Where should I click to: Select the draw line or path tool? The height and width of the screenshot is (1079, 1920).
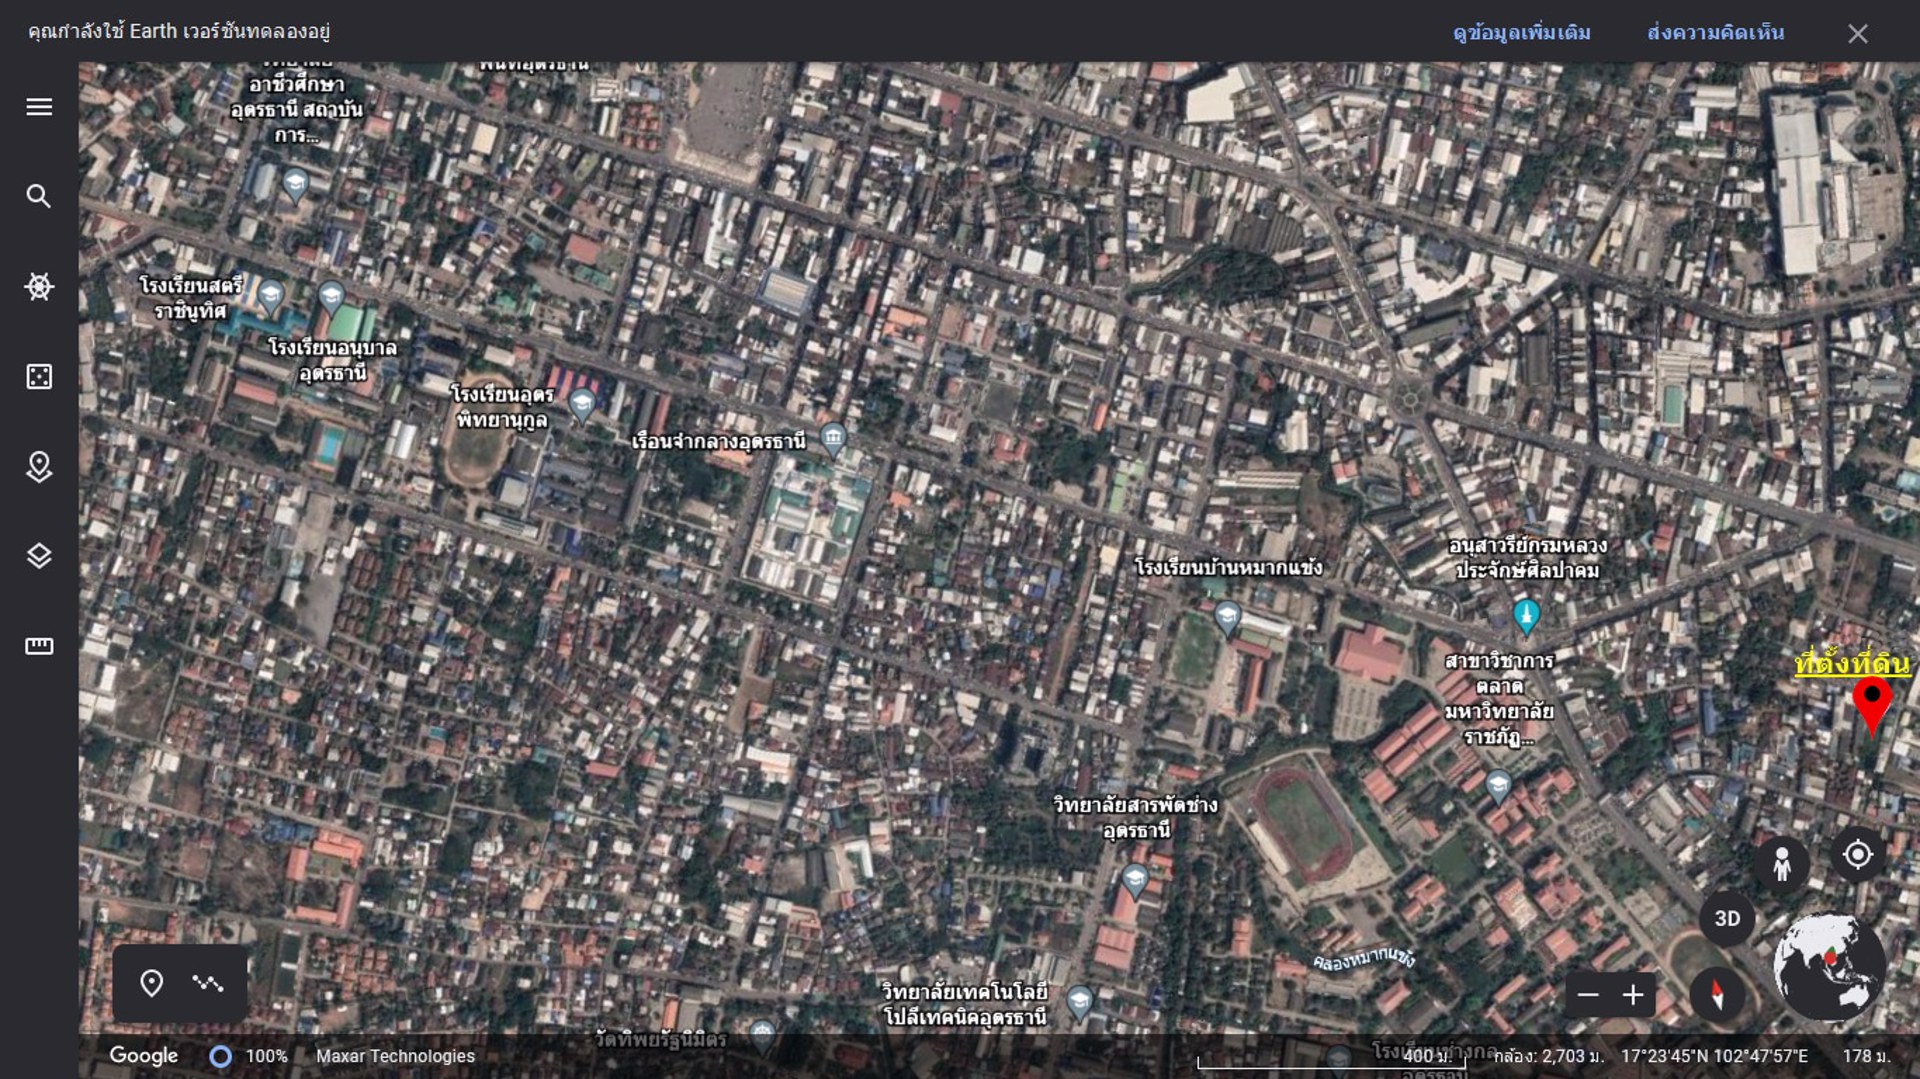tap(209, 984)
